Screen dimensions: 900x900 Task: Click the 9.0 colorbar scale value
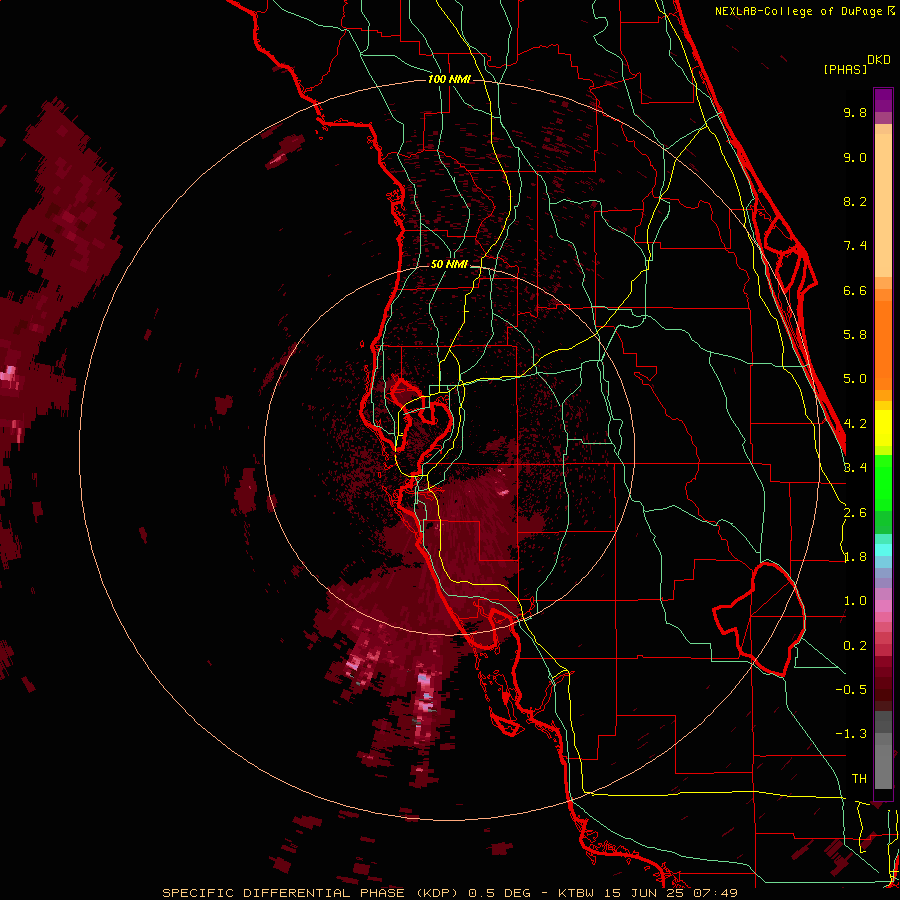point(855,157)
